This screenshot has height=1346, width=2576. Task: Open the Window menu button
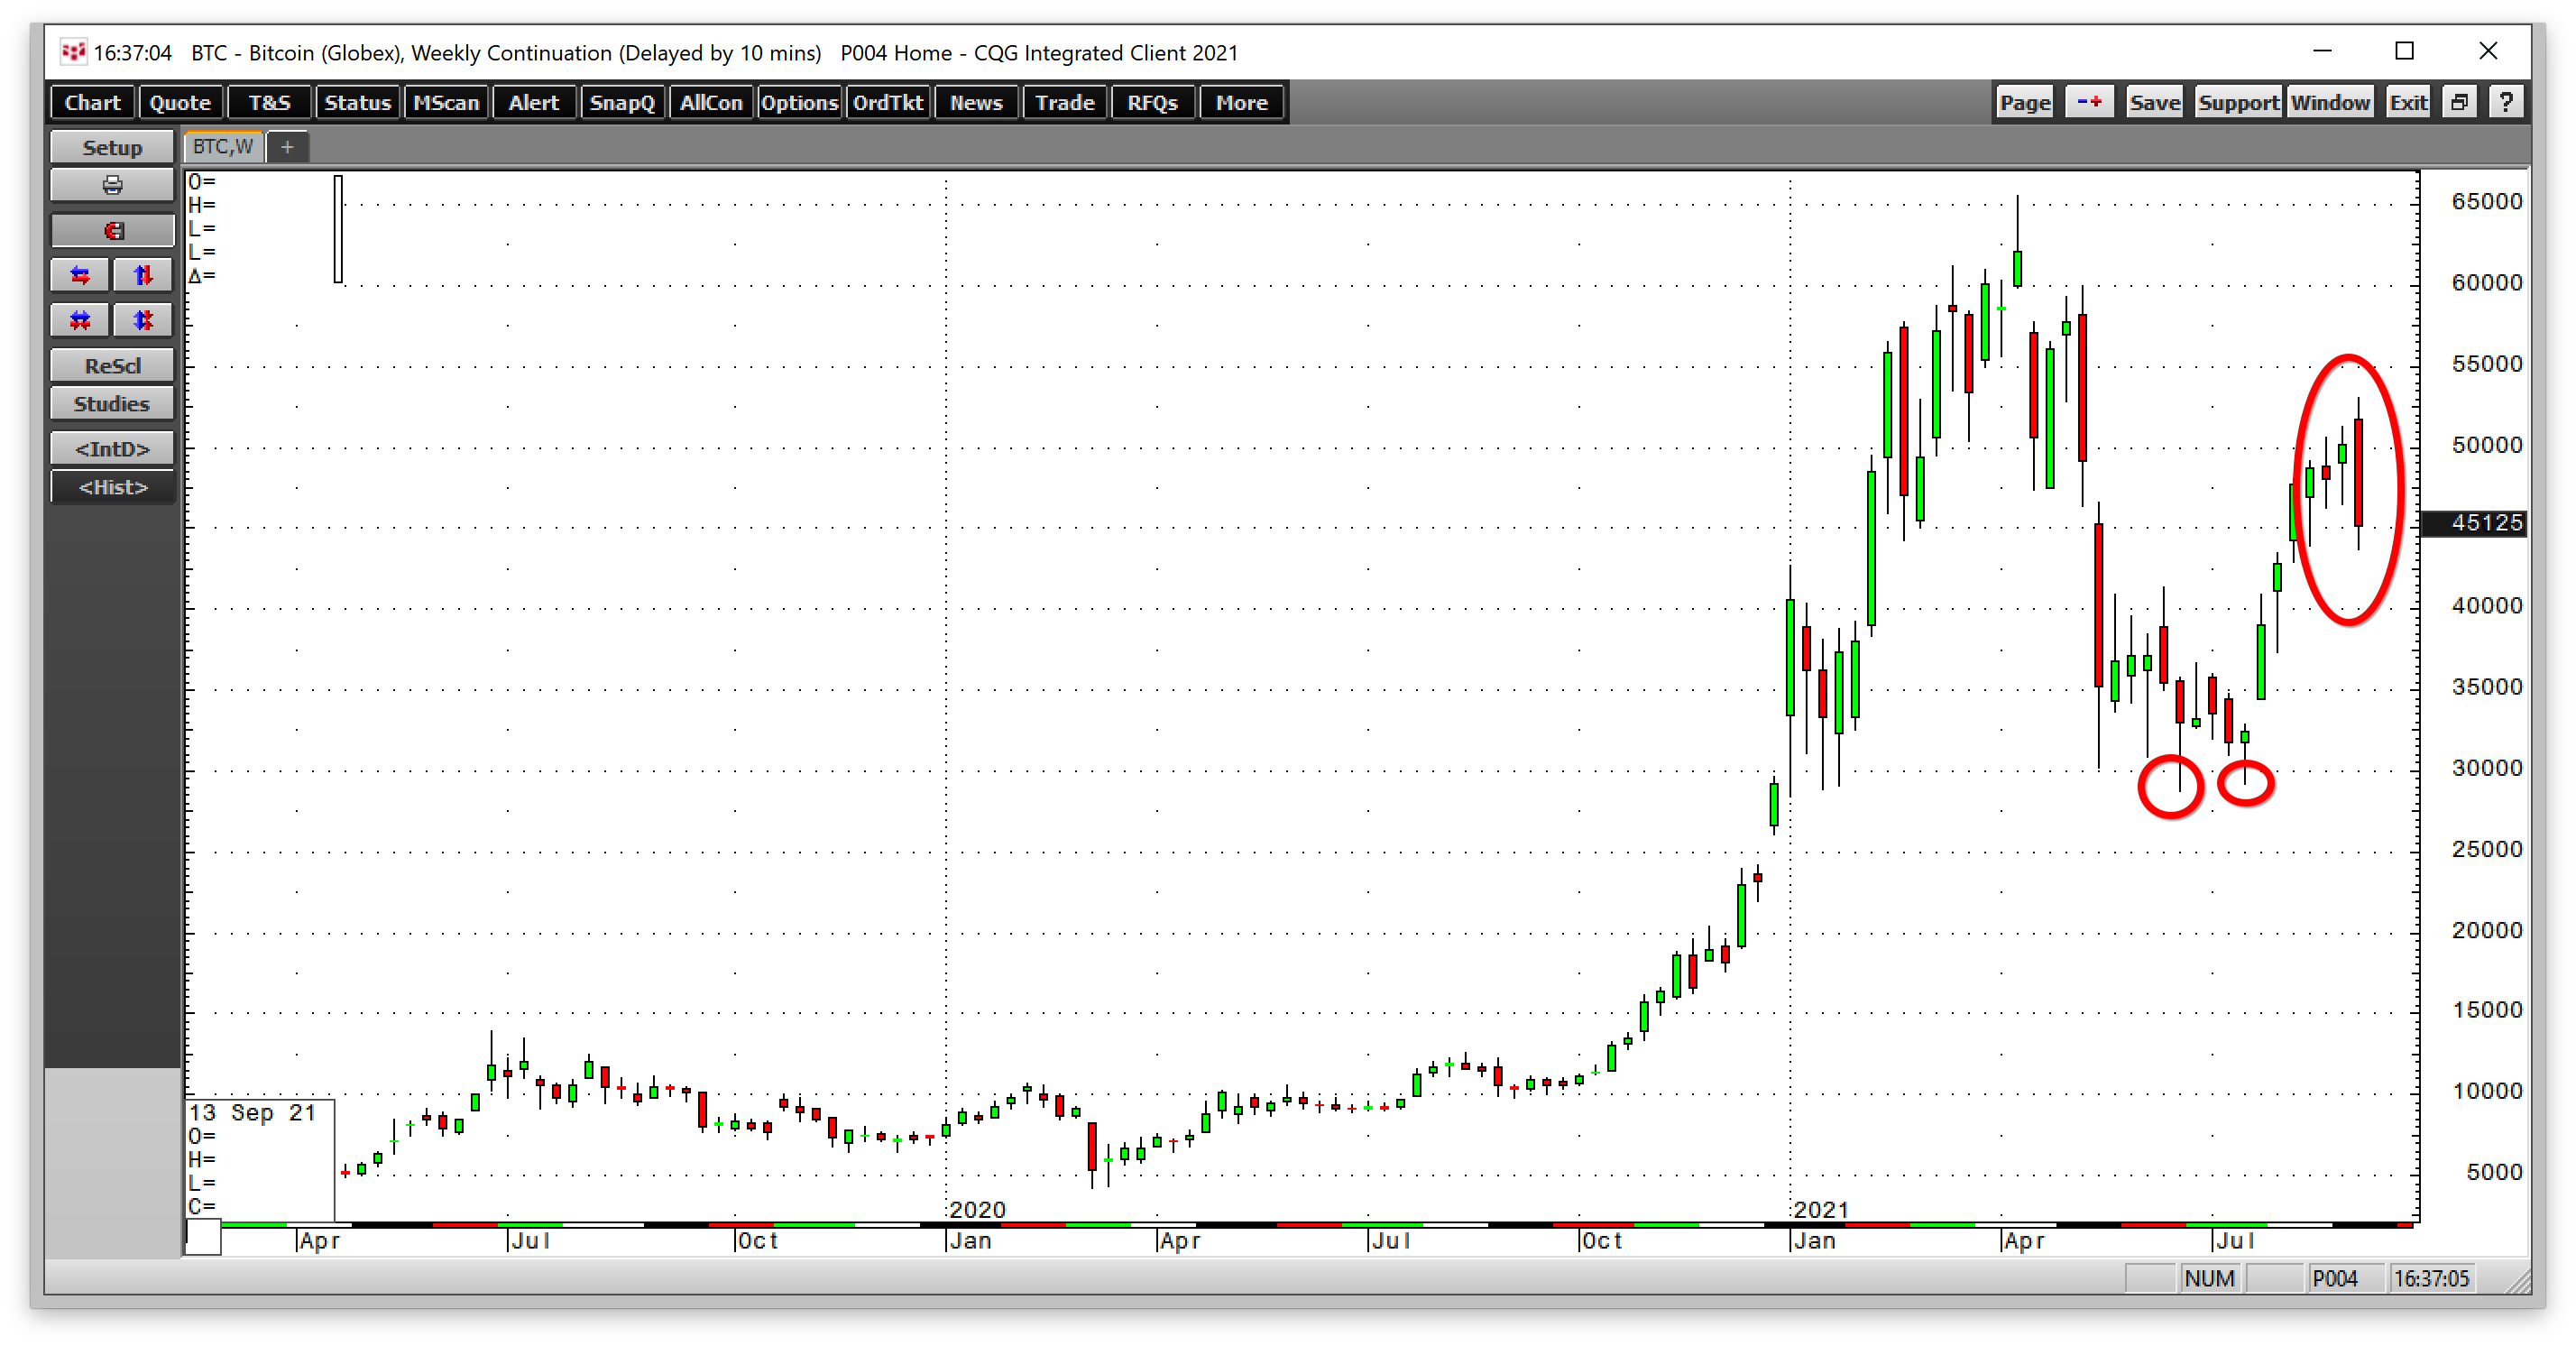pyautogui.click(x=2329, y=103)
